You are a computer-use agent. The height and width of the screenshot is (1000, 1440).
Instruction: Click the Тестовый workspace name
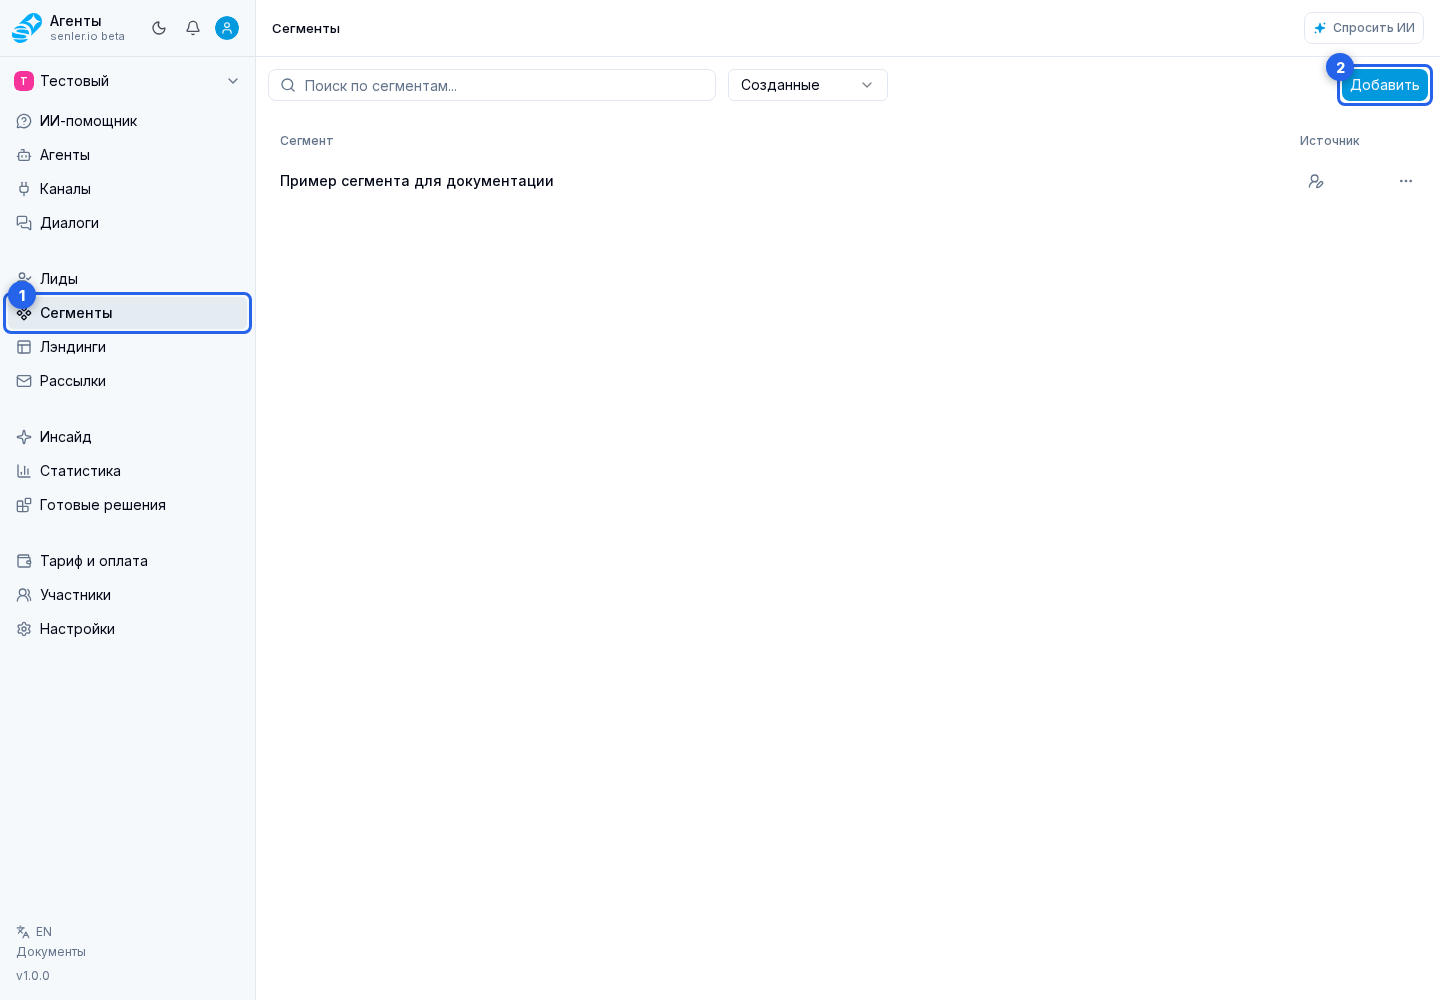point(74,81)
